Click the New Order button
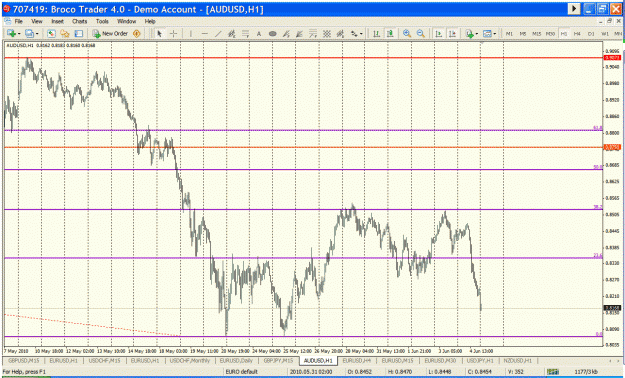This screenshot has height=378, width=625. (x=110, y=34)
